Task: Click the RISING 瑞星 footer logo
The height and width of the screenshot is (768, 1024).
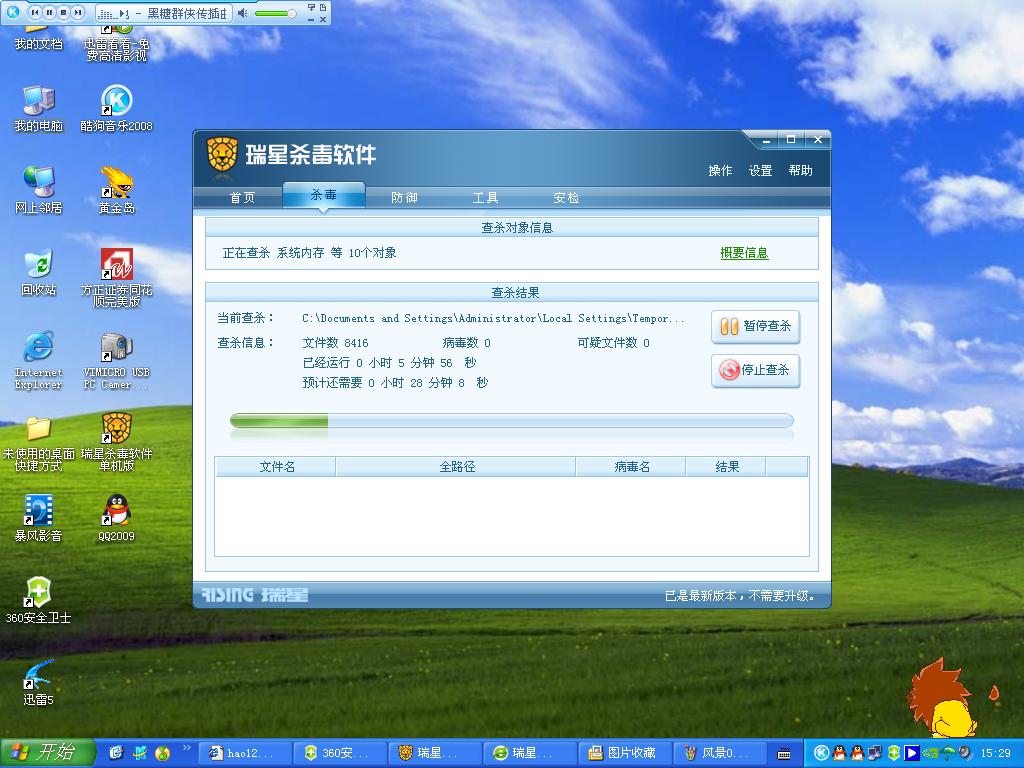Action: pos(254,595)
